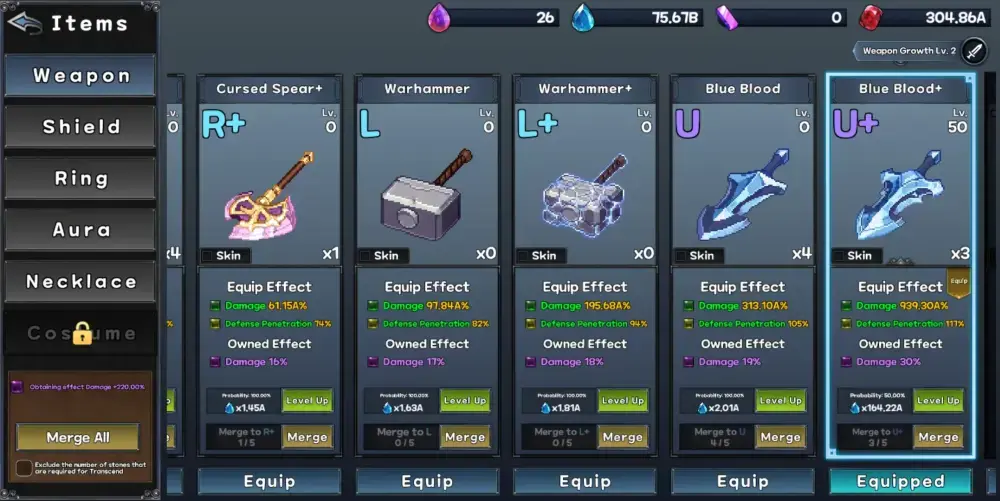Click the Merge All button
This screenshot has height=501, width=1000.
78,437
